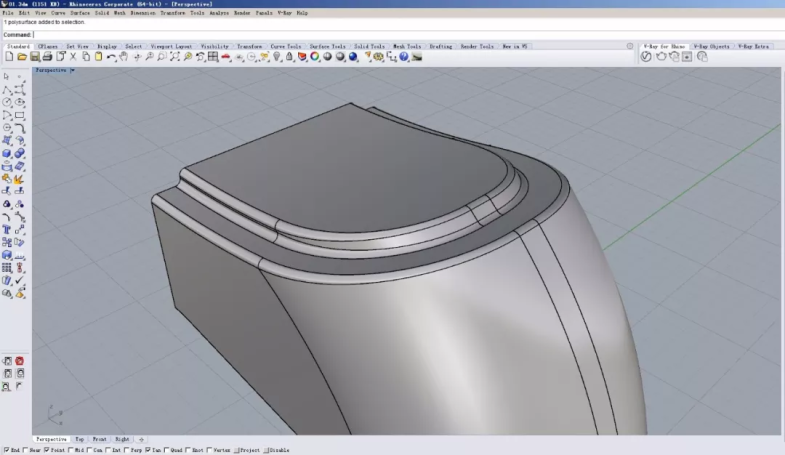Toggle the Tan osnap checkbox

click(x=149, y=451)
